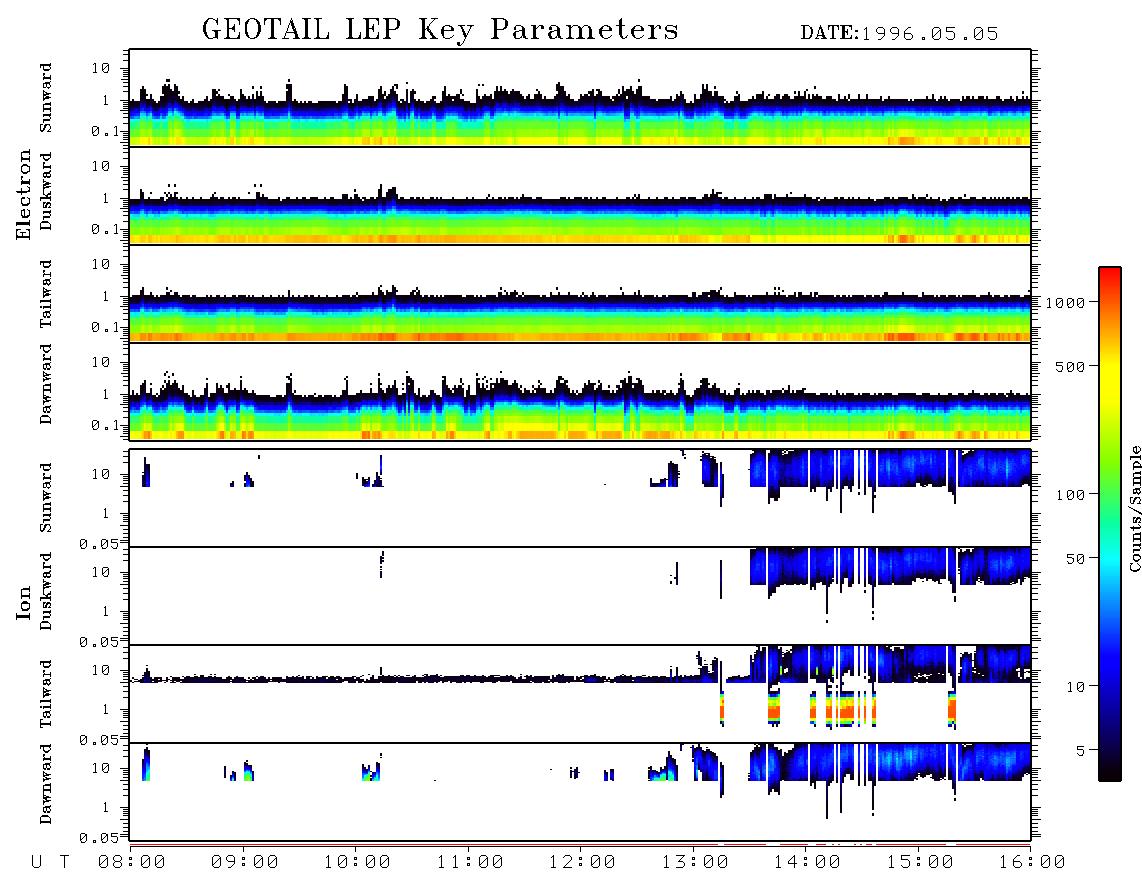Click the 1000 colorbar tick label
1142x880 pixels.
click(1065, 303)
